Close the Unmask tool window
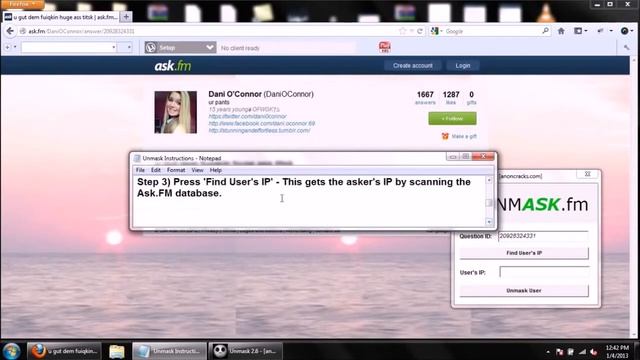640x360 pixels. (587, 174)
